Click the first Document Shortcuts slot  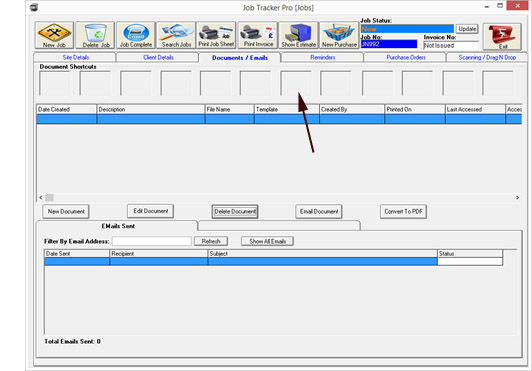[x=55, y=83]
